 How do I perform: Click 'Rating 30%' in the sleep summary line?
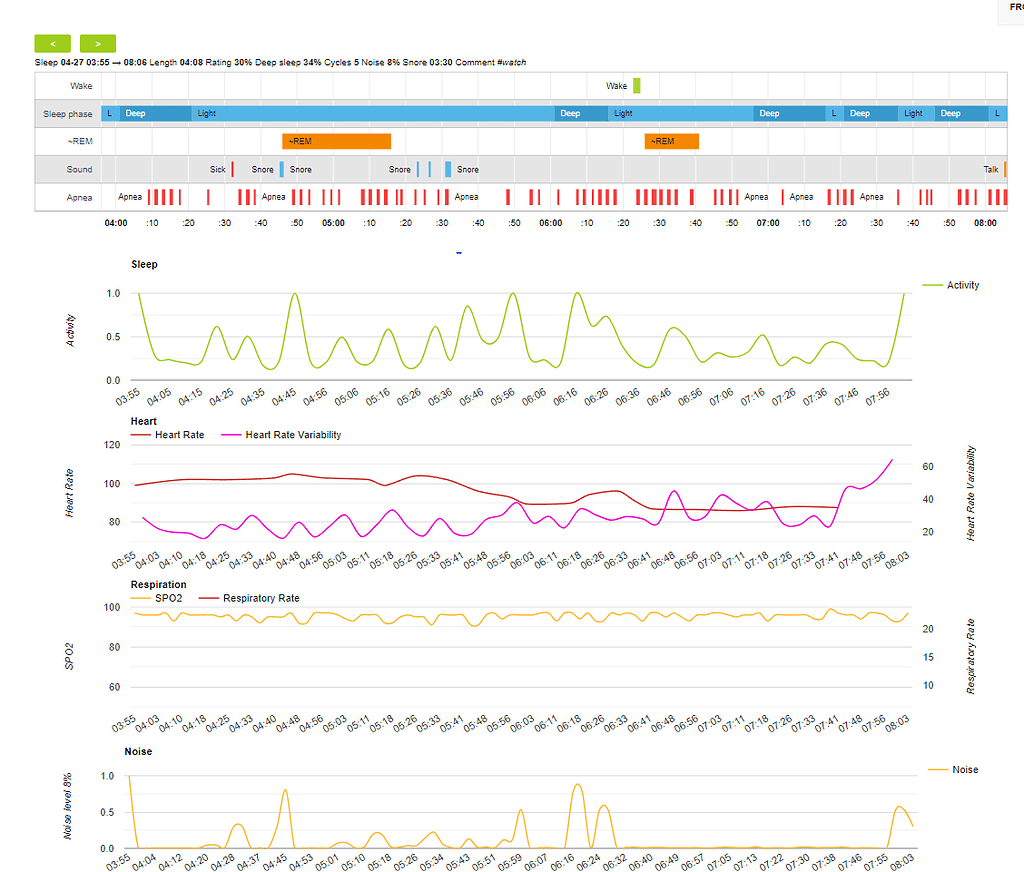coord(229,63)
